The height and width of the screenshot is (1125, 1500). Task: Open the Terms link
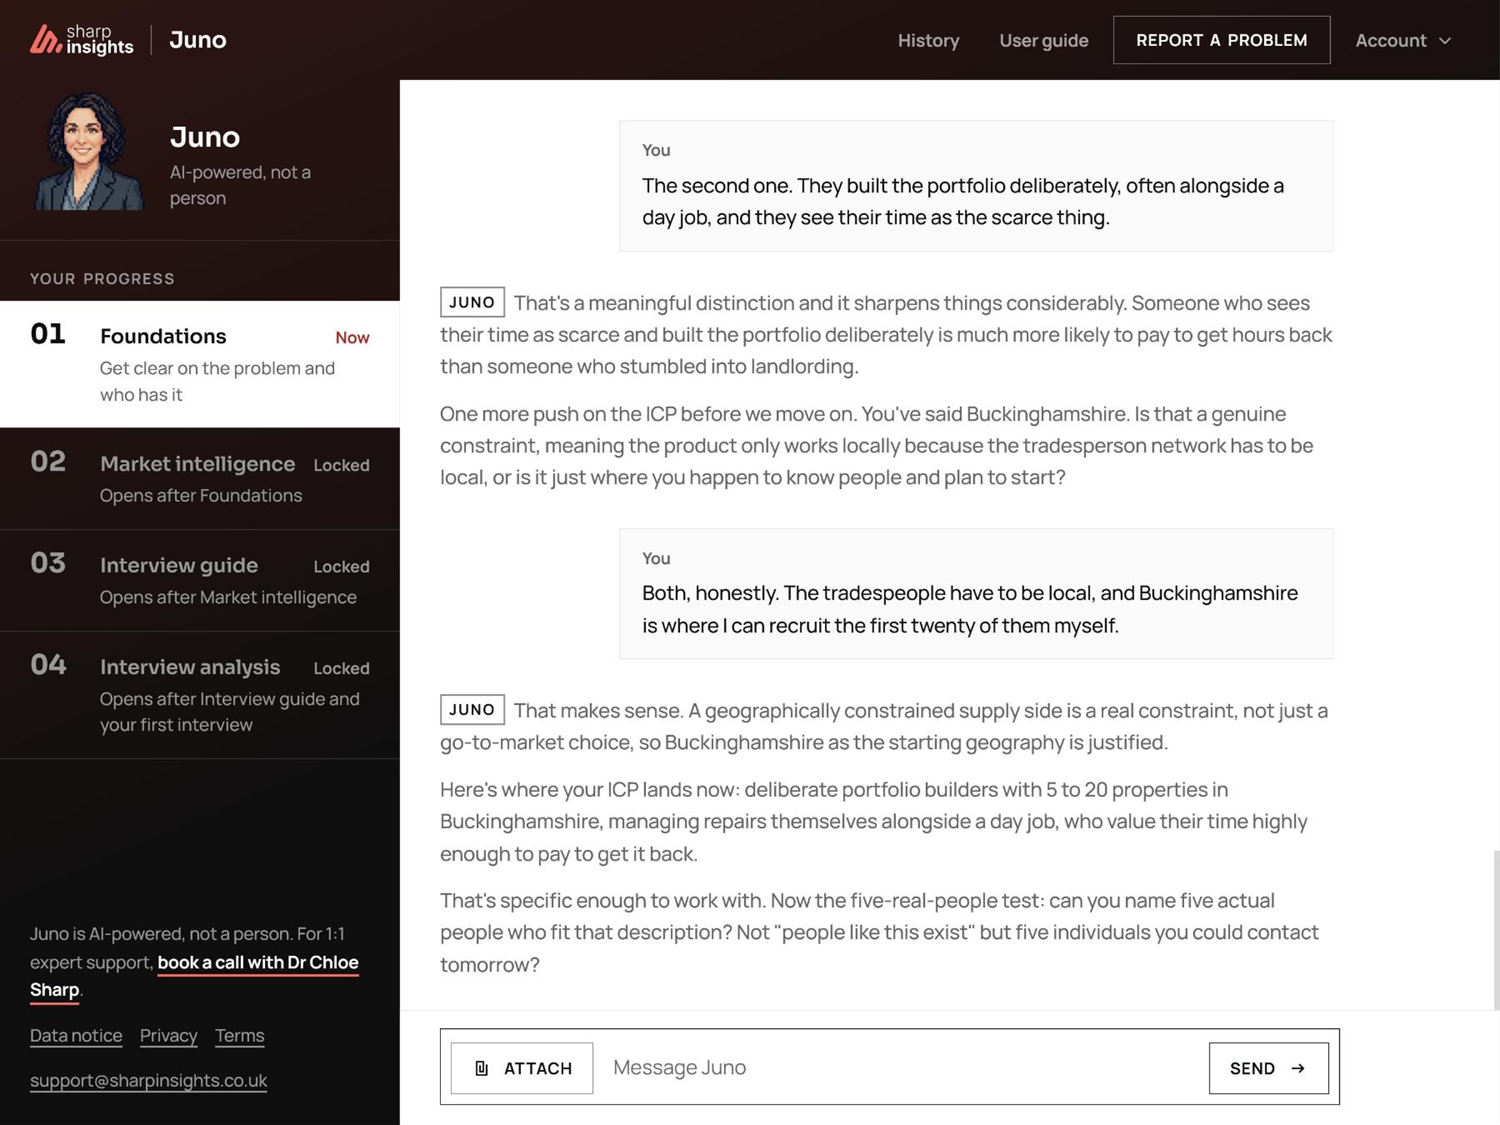[x=240, y=1036]
